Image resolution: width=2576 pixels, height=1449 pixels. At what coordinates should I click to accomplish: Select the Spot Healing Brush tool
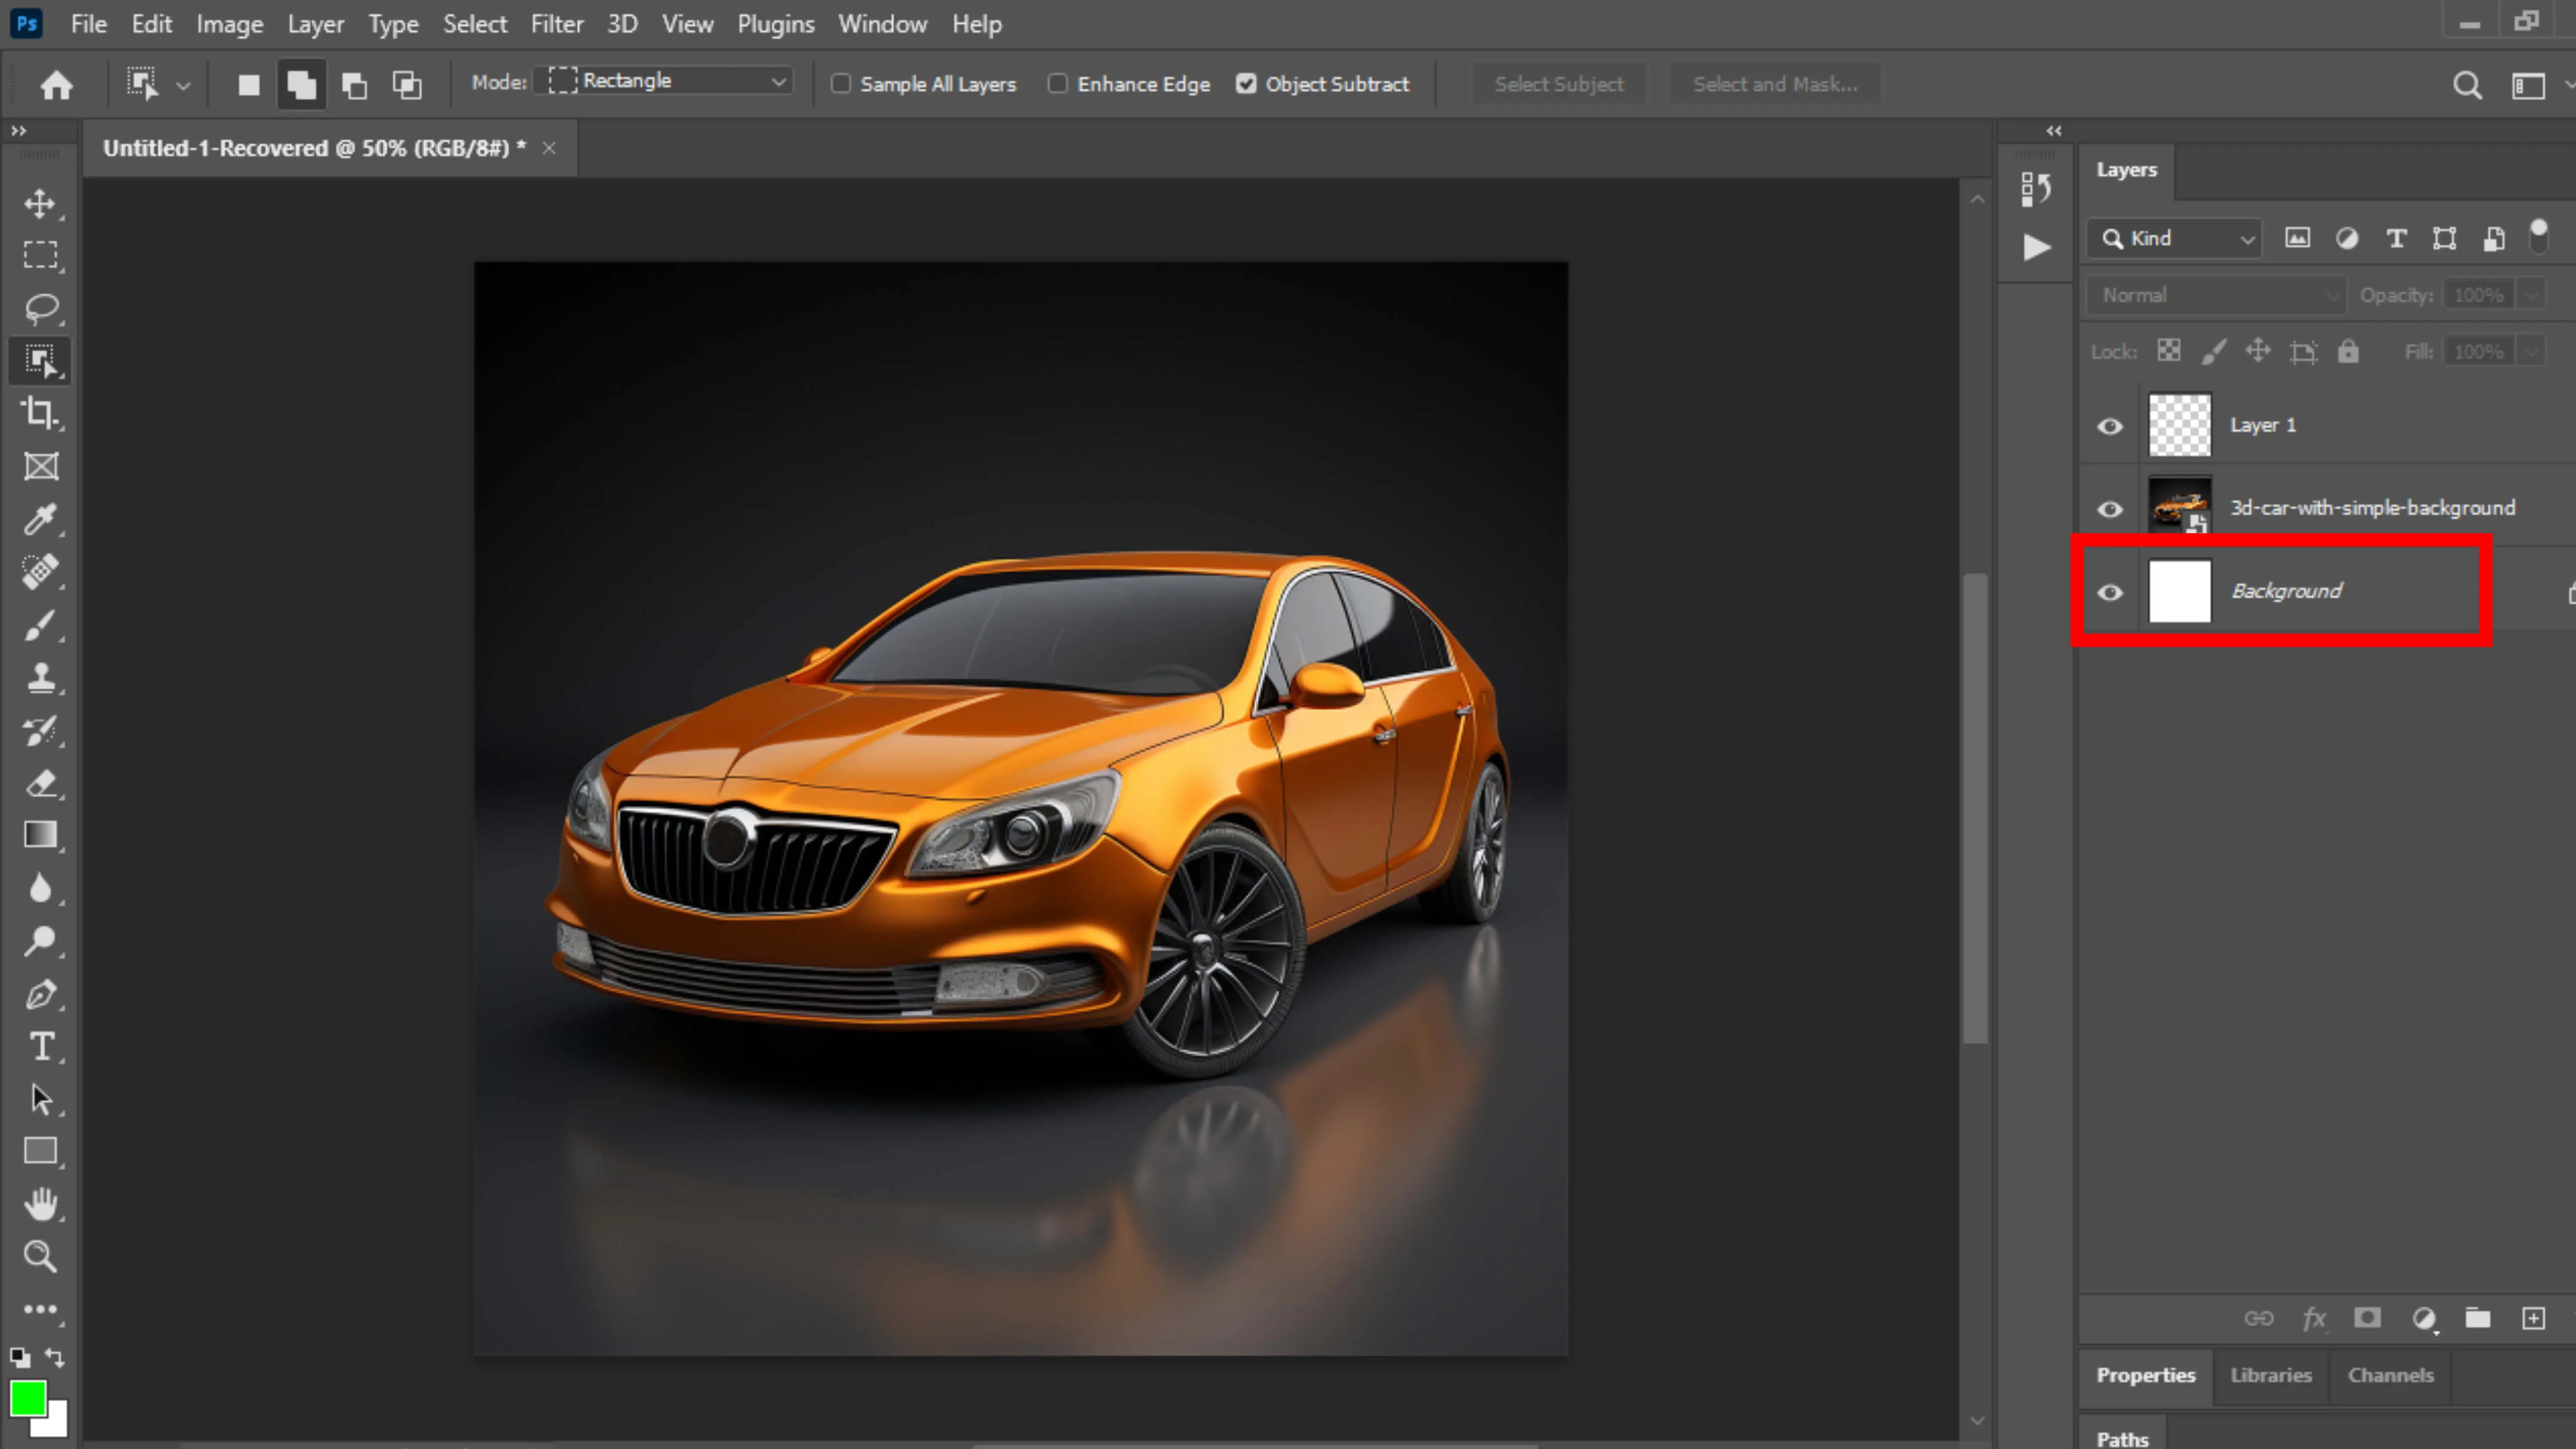[40, 571]
